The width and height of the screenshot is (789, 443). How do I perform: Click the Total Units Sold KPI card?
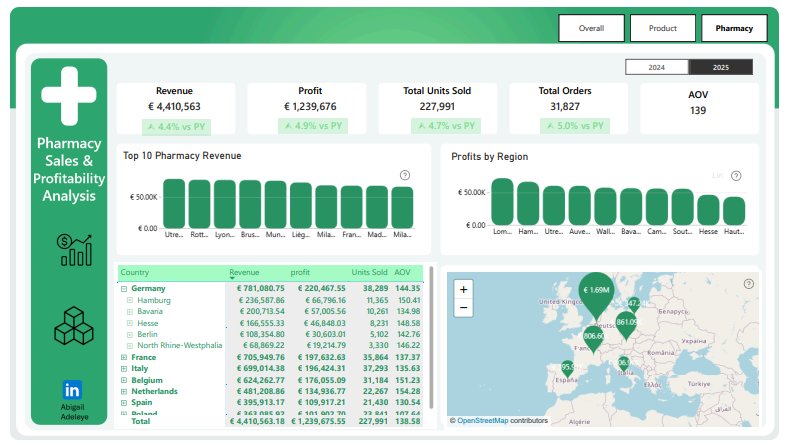438,109
